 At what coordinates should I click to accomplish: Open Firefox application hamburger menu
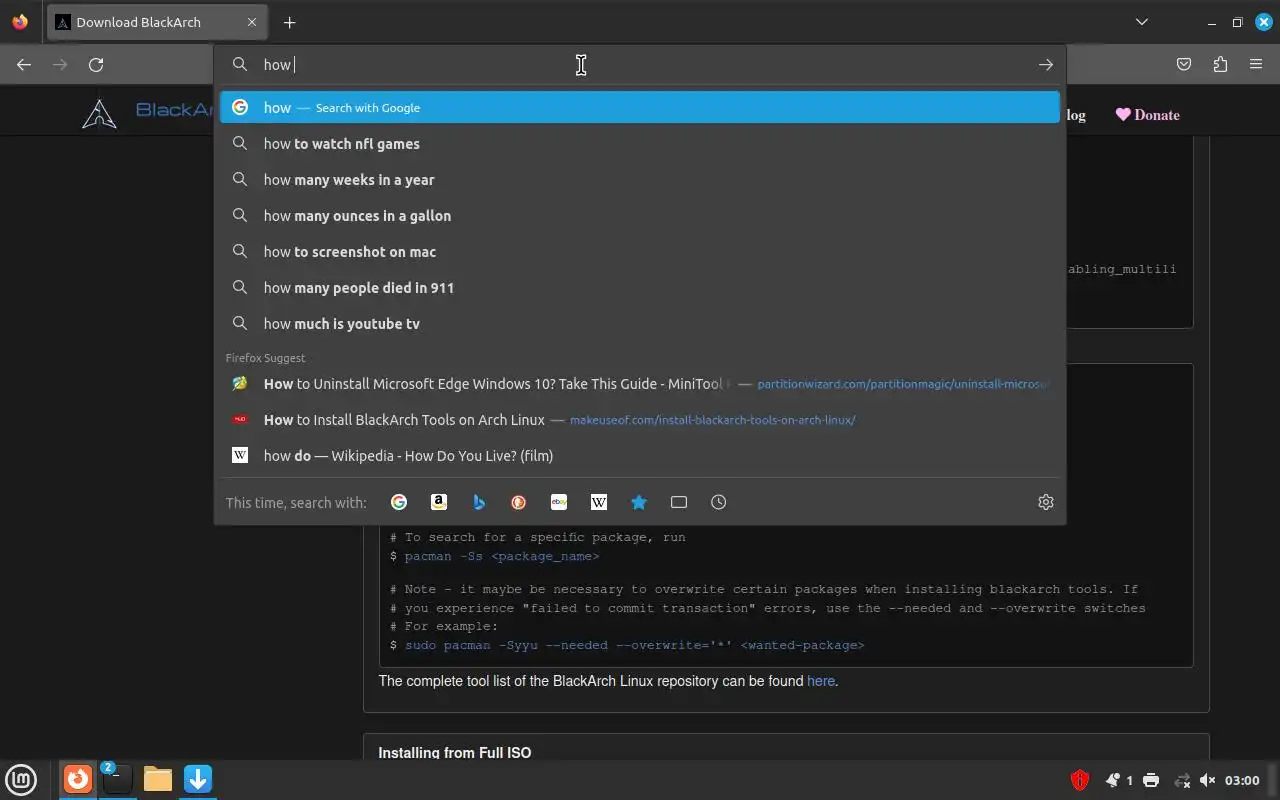pyautogui.click(x=1256, y=64)
